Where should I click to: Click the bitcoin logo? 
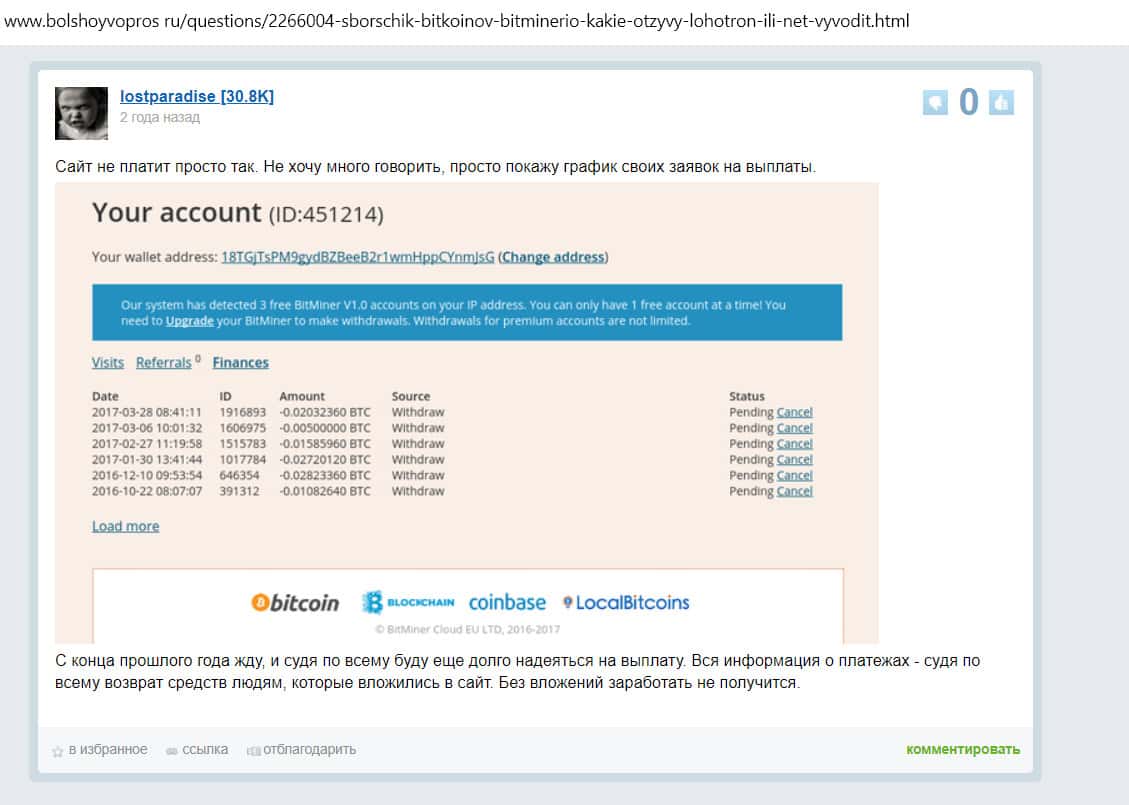[x=294, y=603]
